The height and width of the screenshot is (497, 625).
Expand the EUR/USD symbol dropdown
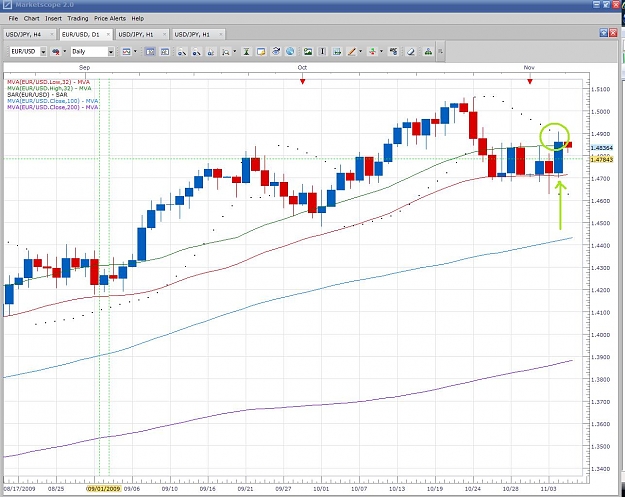pyautogui.click(x=43, y=52)
